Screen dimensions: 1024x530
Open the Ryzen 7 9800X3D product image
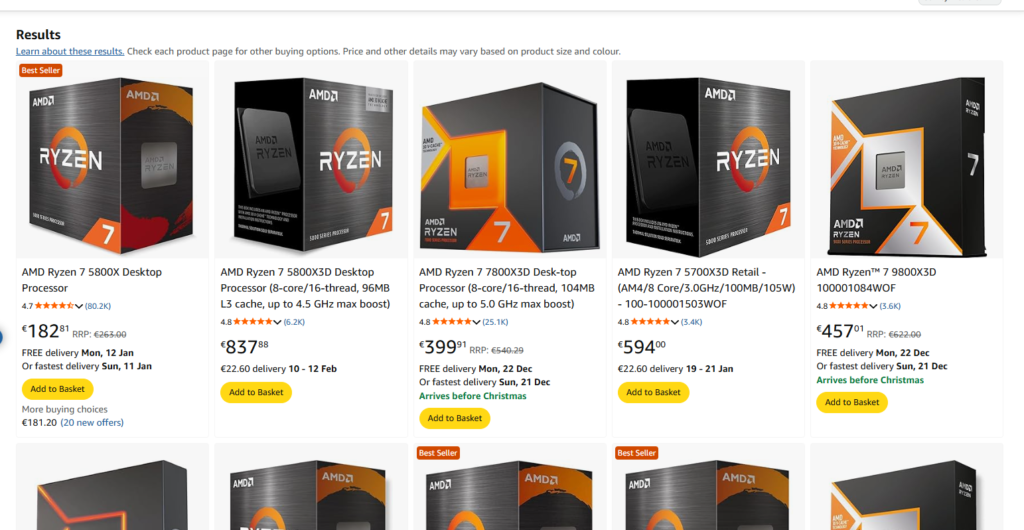click(906, 160)
